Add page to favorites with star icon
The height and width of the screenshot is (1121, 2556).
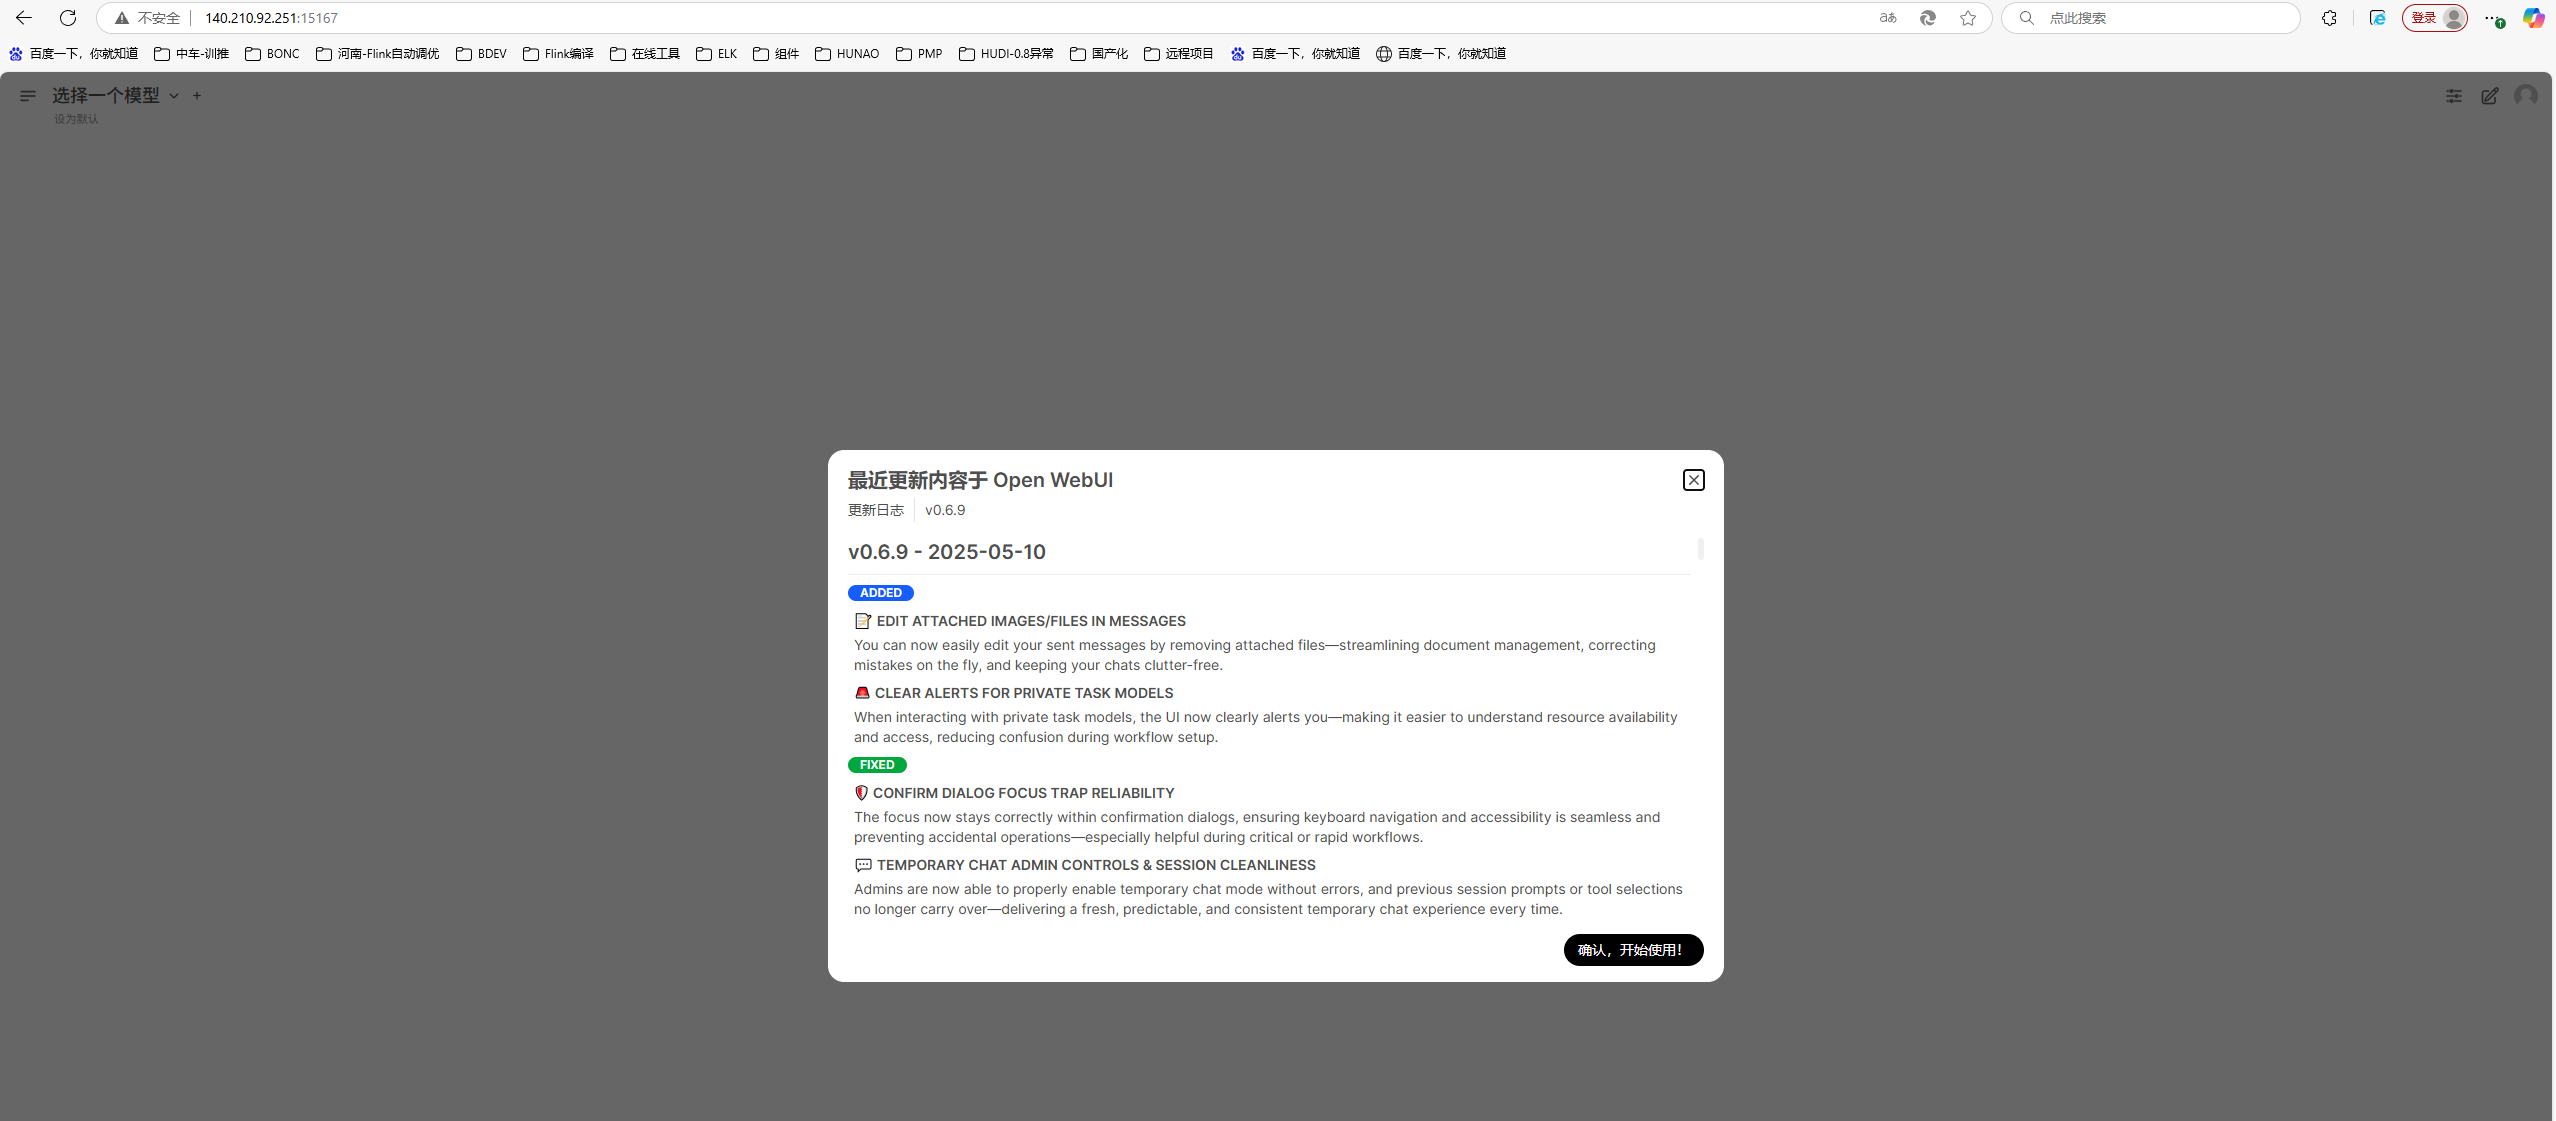(x=1968, y=18)
